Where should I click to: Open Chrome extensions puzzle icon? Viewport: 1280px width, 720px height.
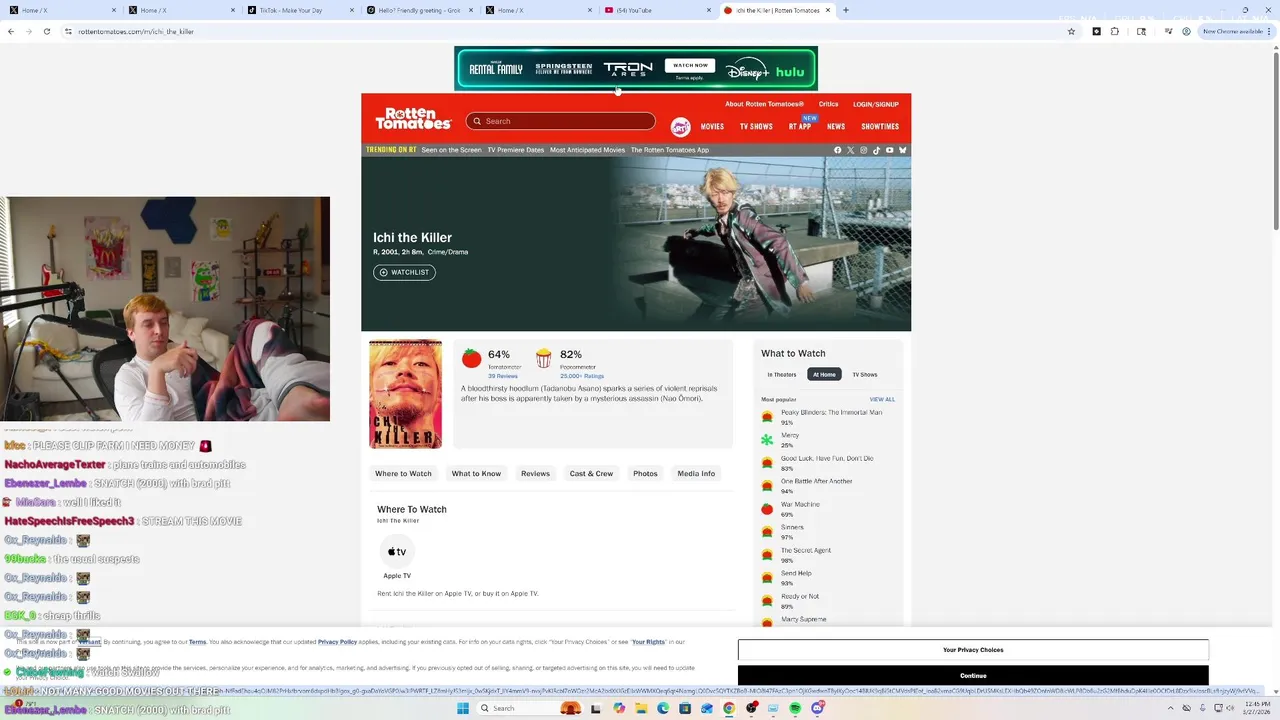tap(1115, 31)
